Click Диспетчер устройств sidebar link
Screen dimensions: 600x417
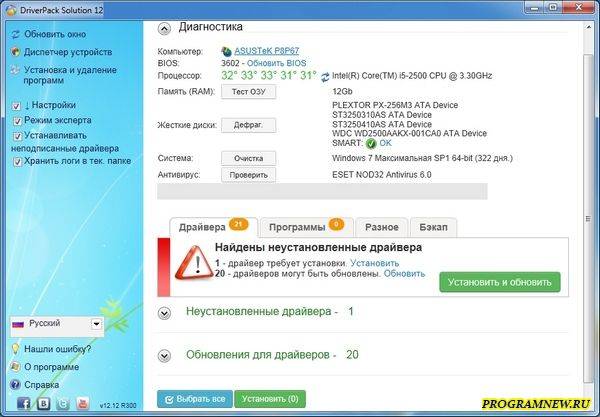(68, 52)
